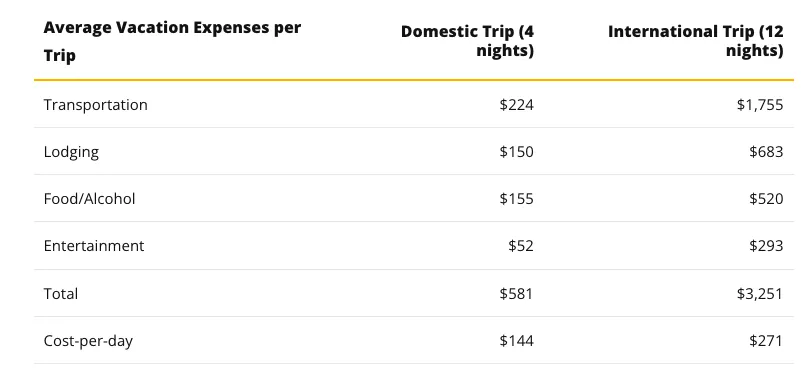
Task: Click the $224 domestic transportation value
Action: click(x=516, y=105)
